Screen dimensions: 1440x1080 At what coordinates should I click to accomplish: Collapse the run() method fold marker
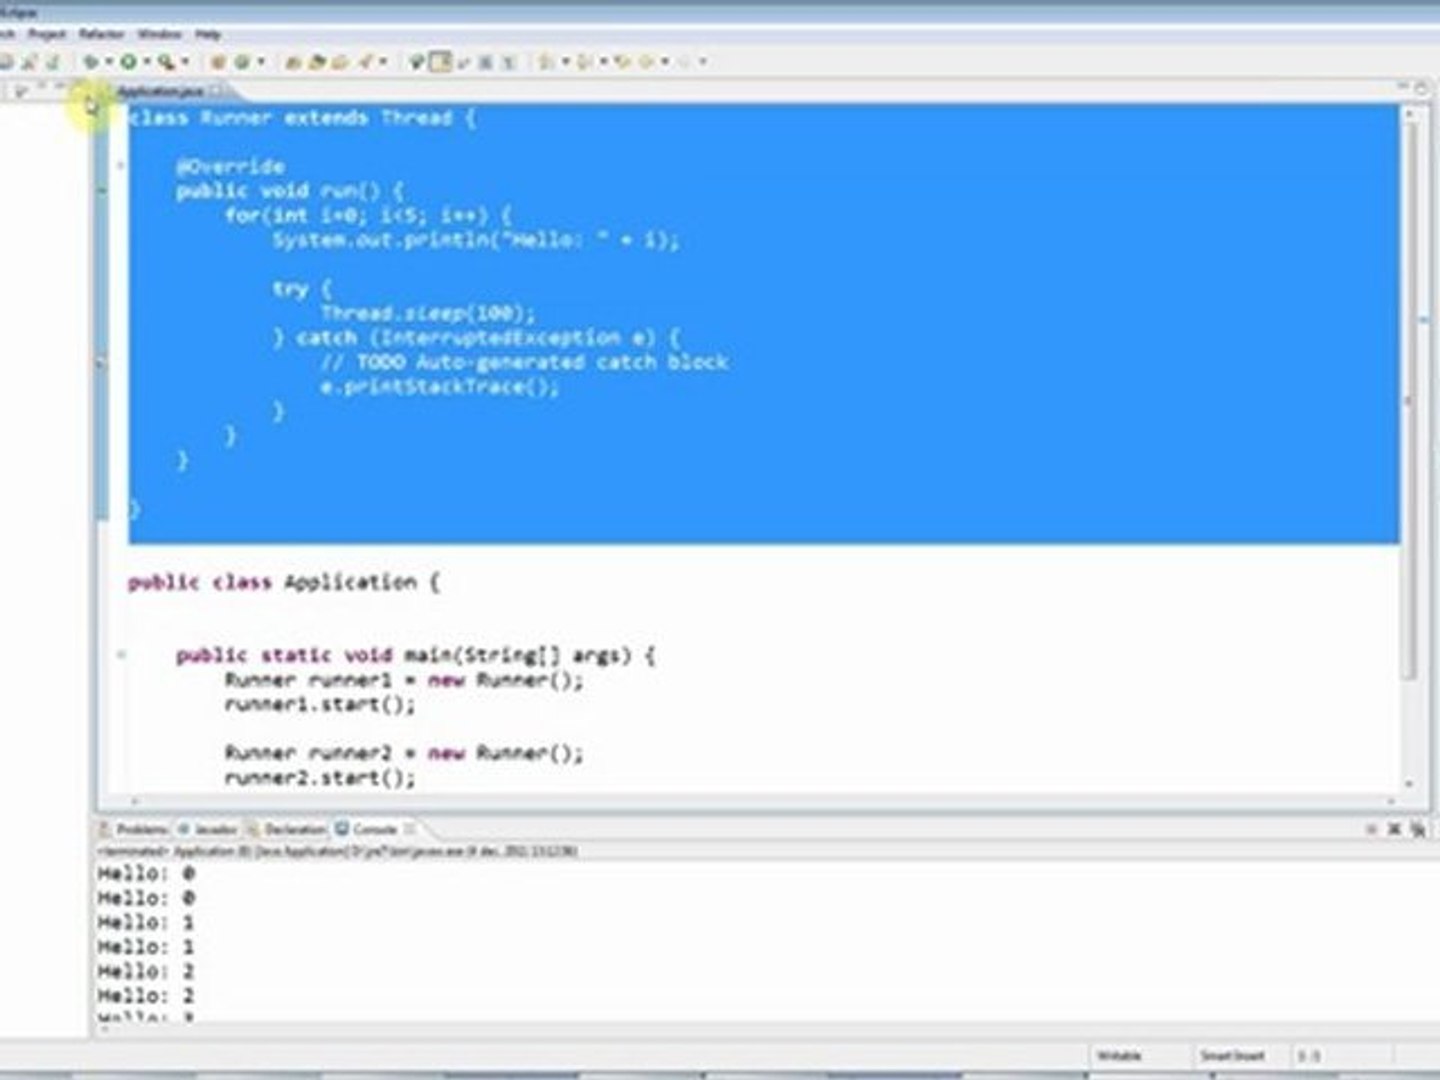pos(121,166)
